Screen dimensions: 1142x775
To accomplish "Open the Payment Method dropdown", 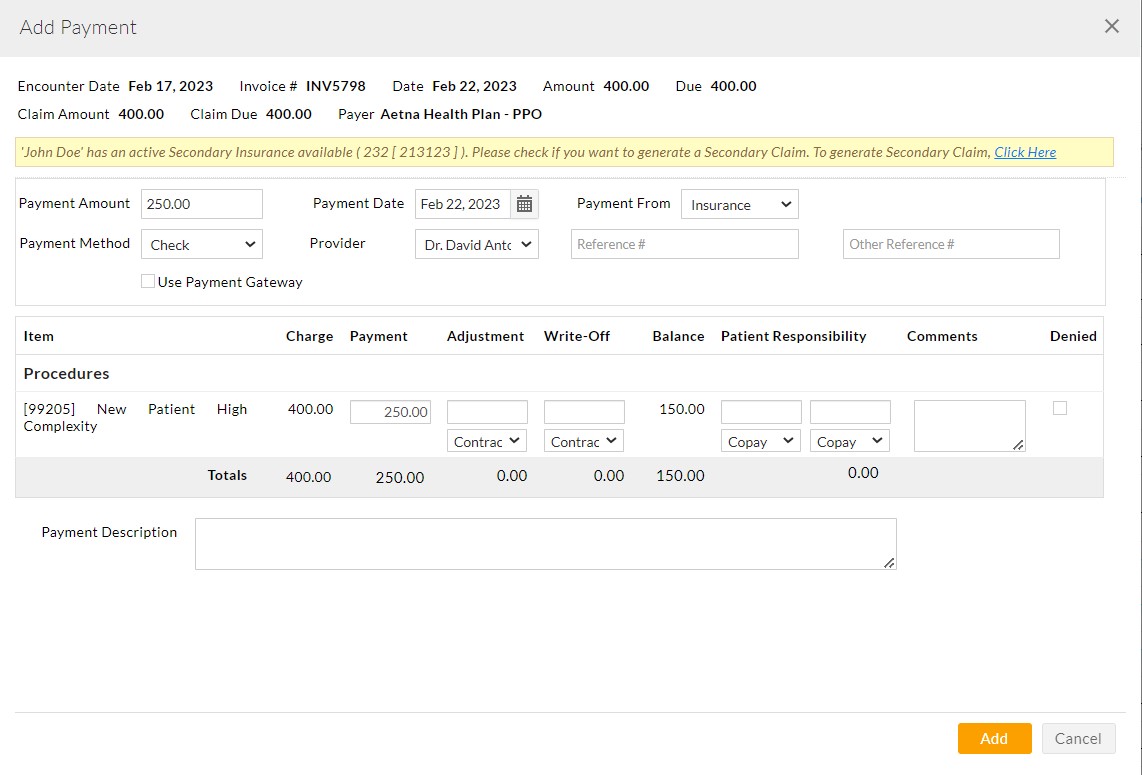I will pos(201,244).
